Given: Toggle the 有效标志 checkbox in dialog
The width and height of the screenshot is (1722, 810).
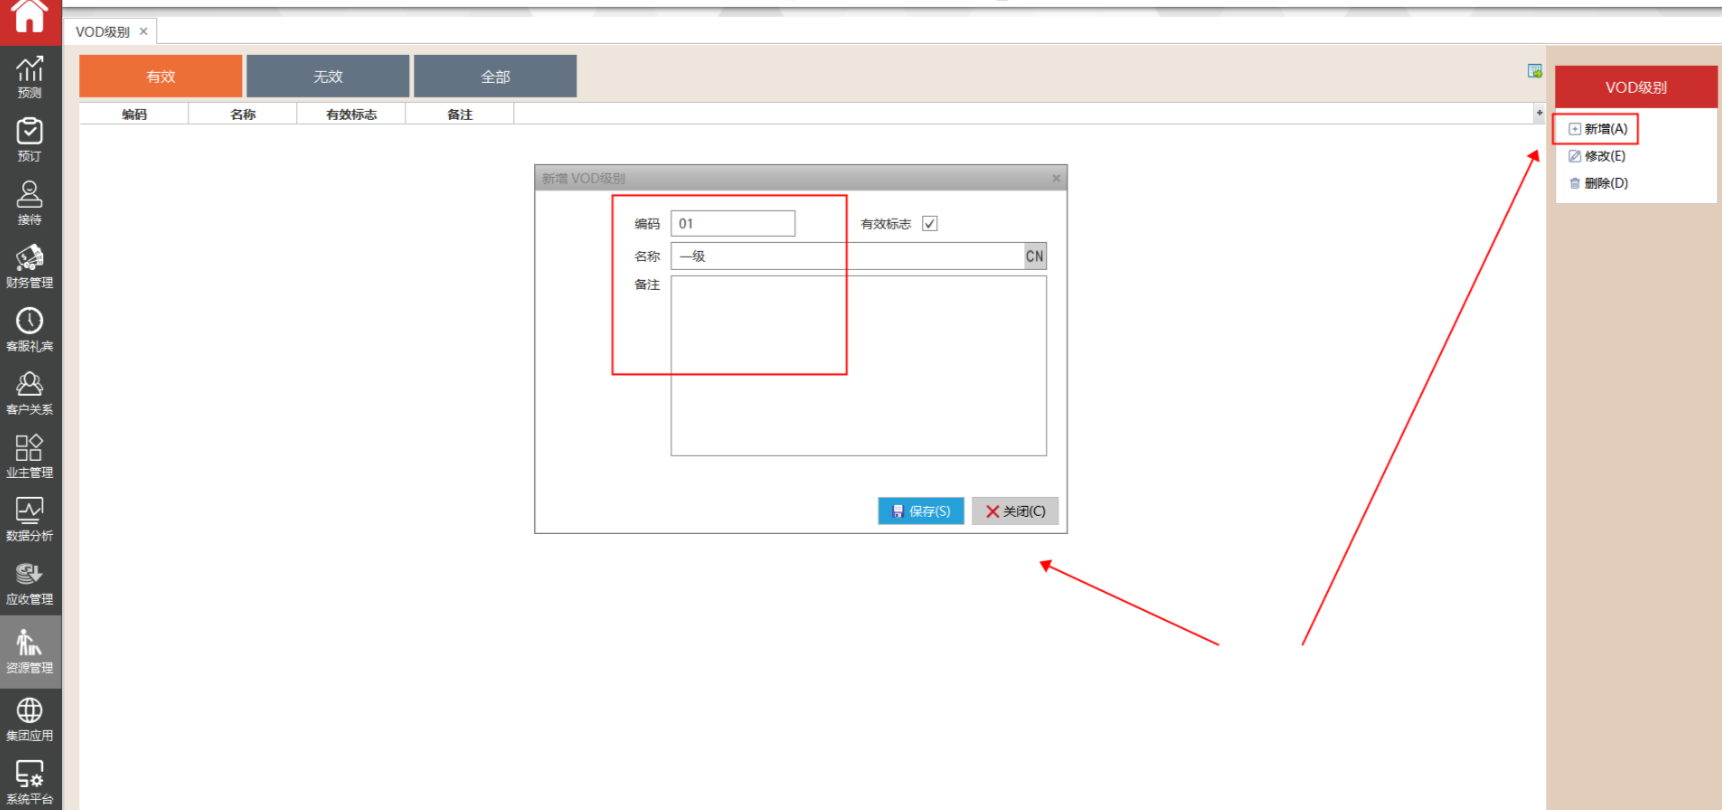Looking at the screenshot, I should click(x=930, y=224).
